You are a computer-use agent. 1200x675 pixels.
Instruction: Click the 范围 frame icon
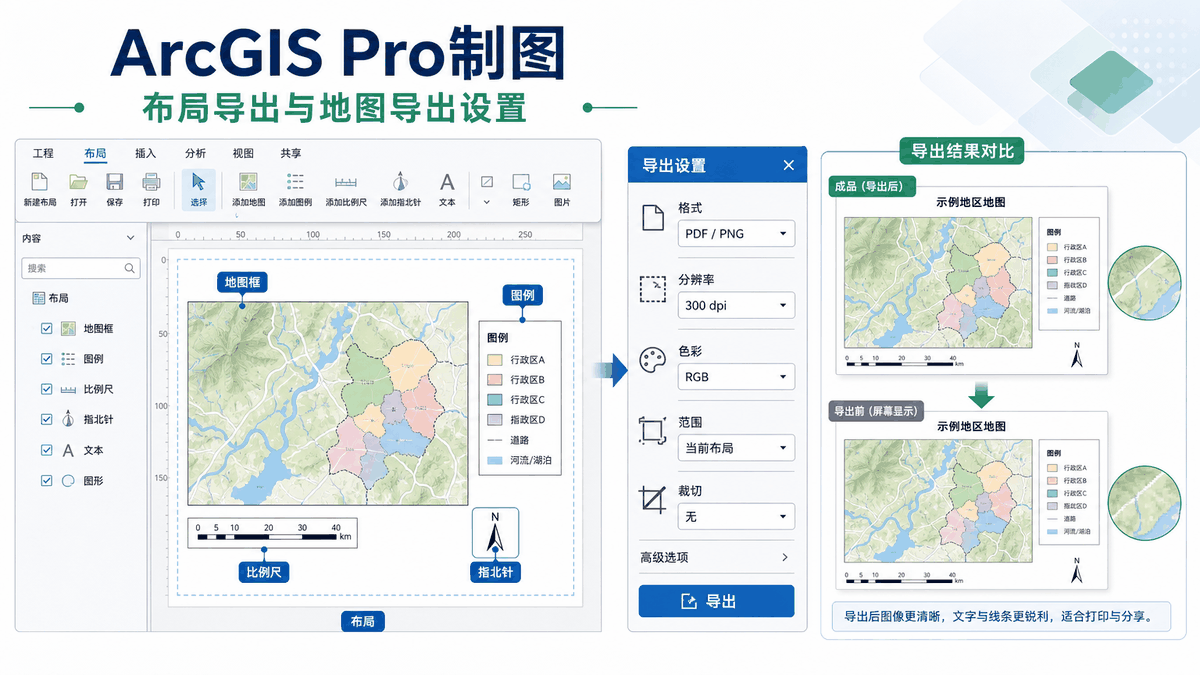652,432
